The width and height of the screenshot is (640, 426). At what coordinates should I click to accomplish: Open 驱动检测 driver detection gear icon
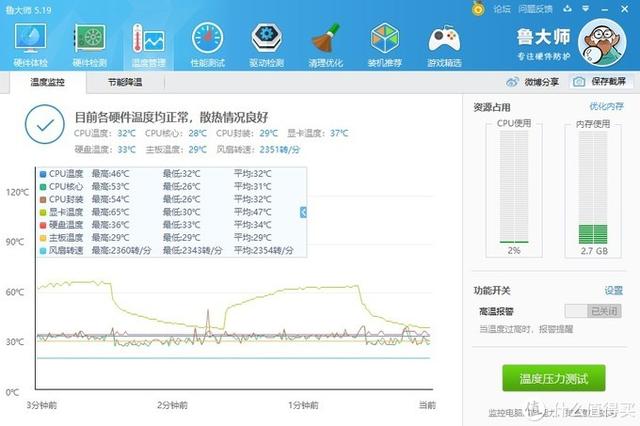(x=266, y=44)
